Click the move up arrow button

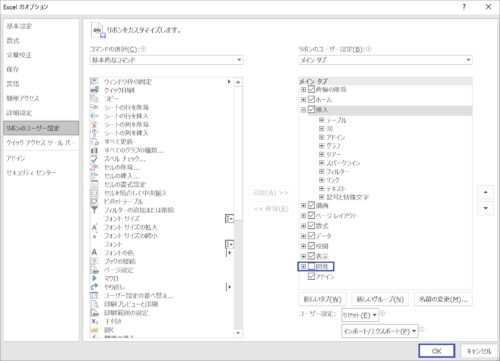486,192
